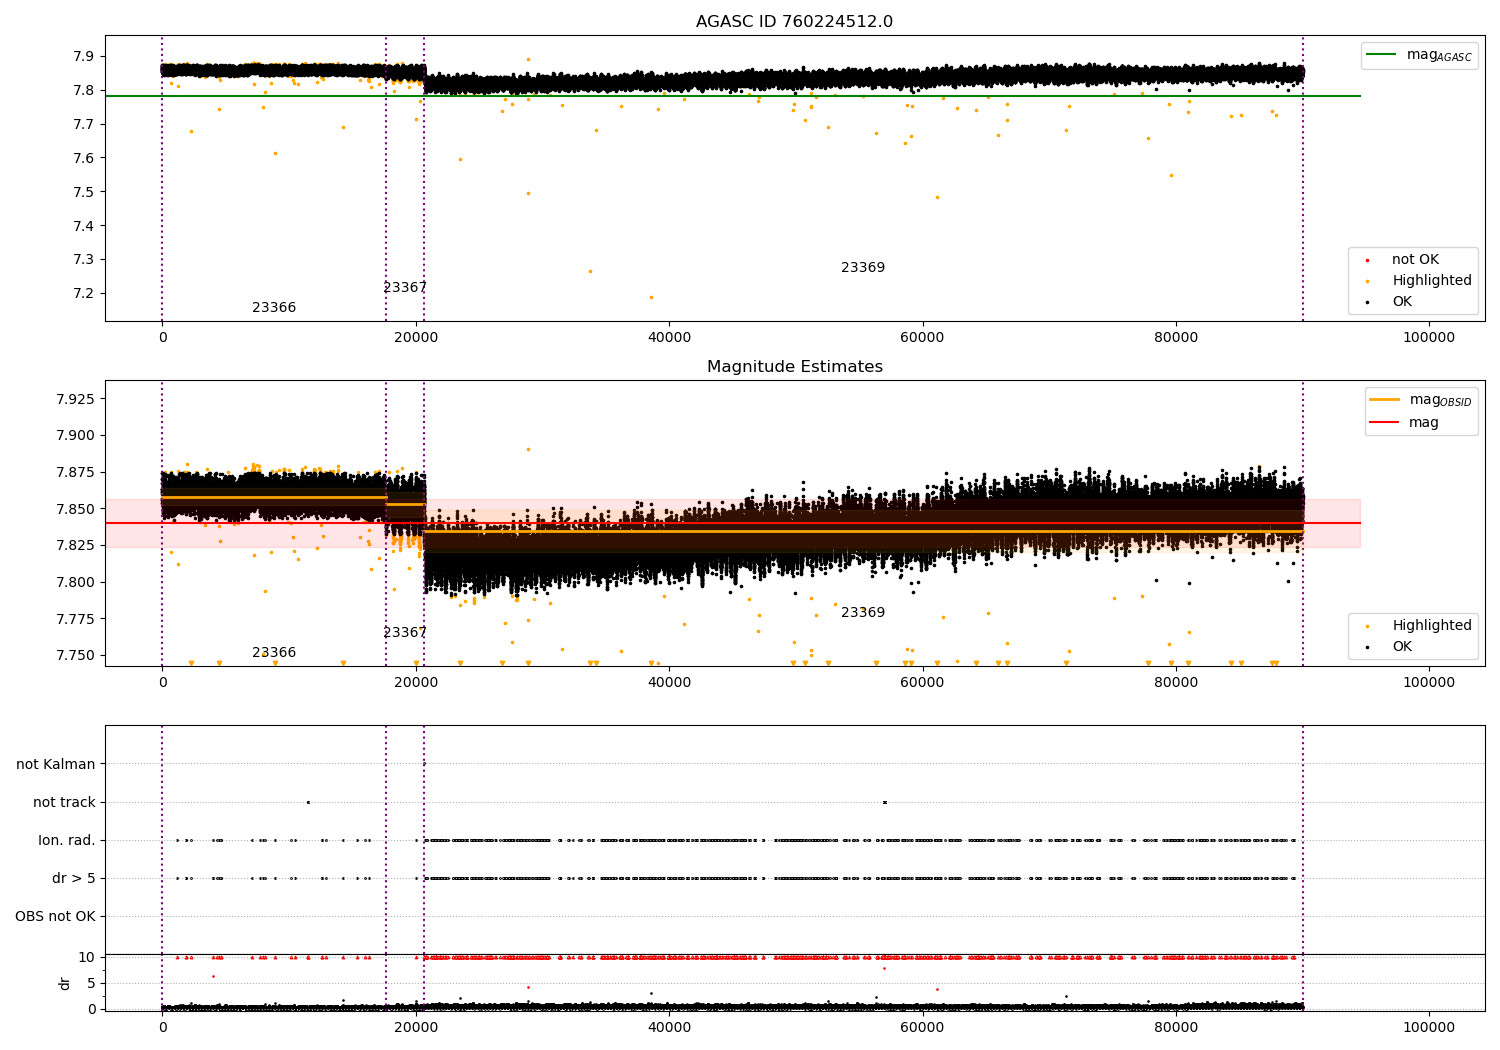This screenshot has width=1500, height=1050.
Task: Click the 'not Kalman' row label
Action: (x=56, y=765)
